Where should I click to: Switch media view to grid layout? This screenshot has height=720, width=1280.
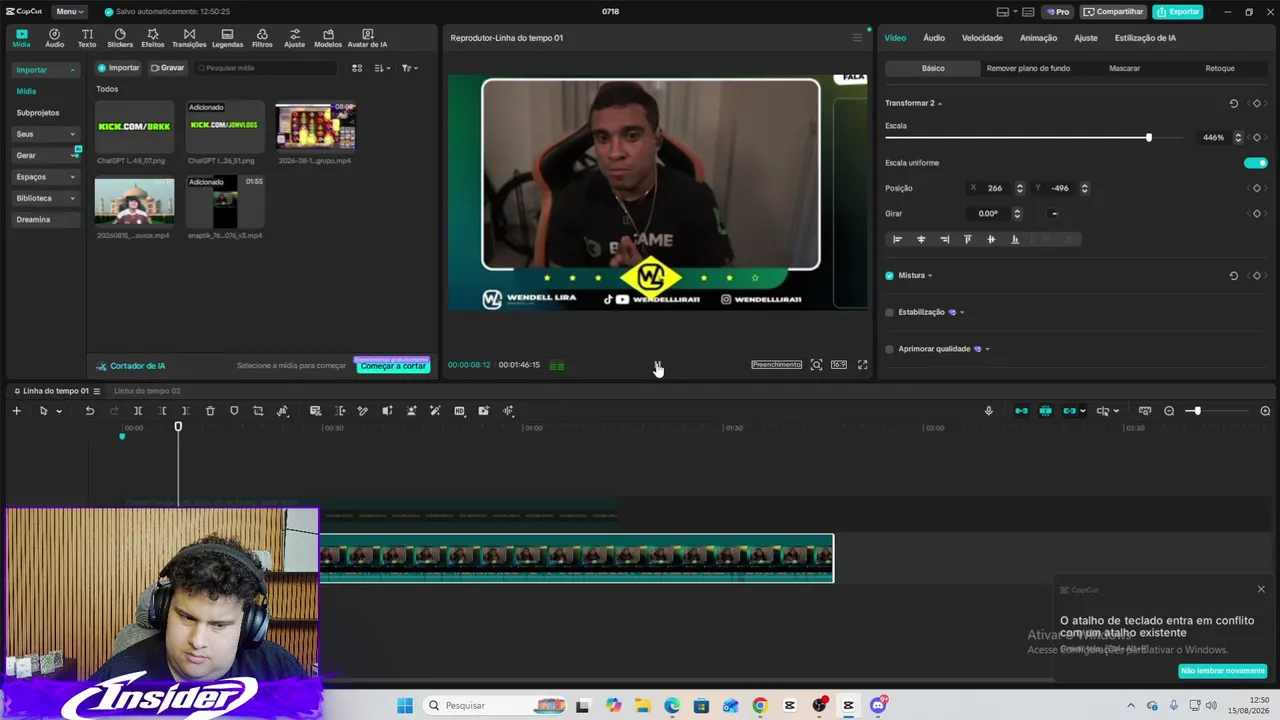tap(357, 68)
